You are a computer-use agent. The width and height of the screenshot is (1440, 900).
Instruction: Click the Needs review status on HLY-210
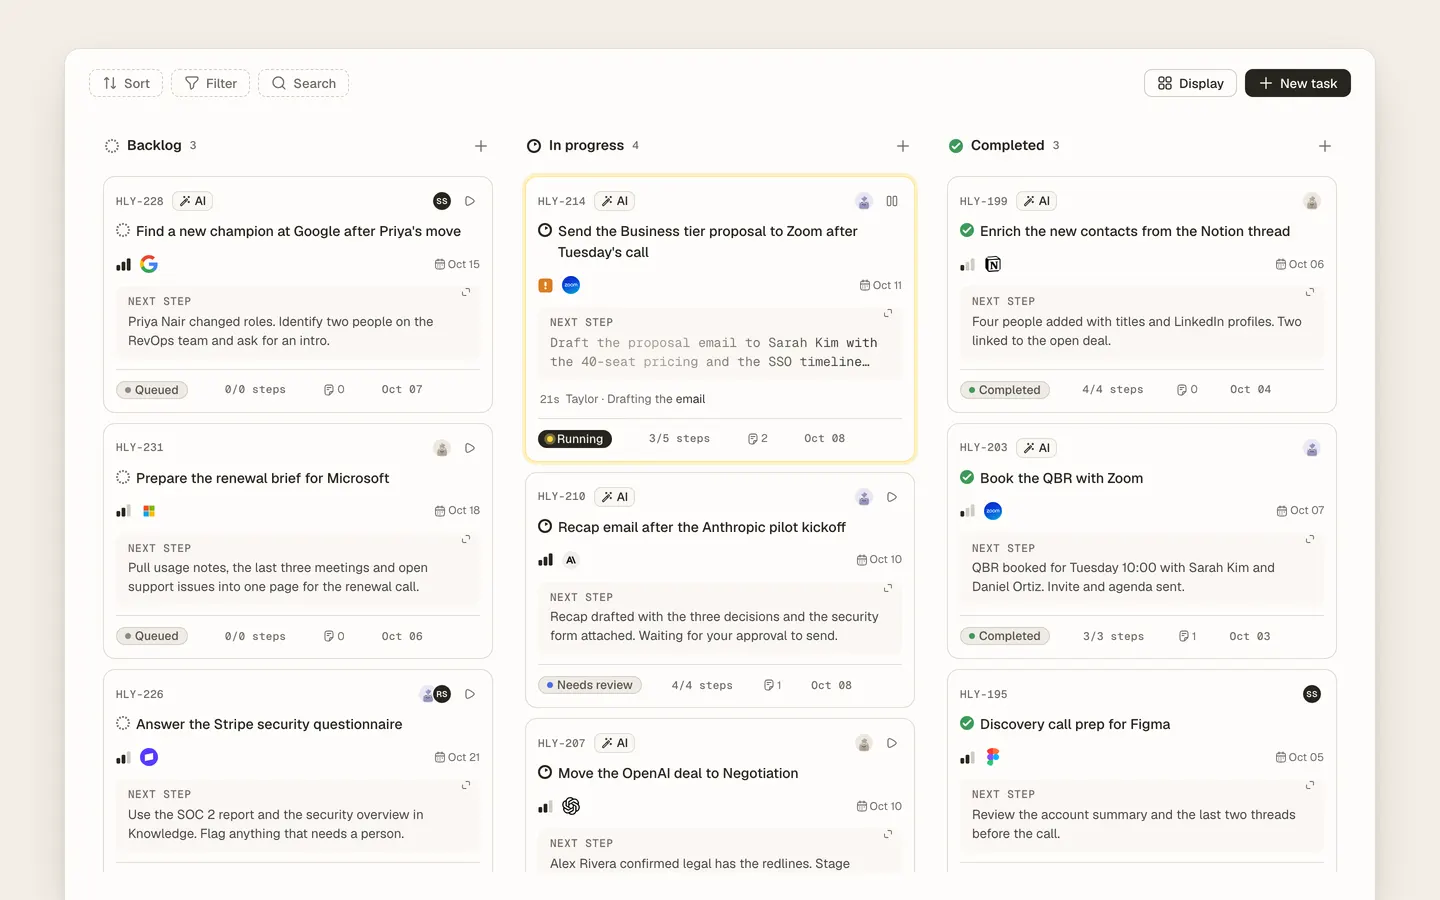[x=590, y=685]
